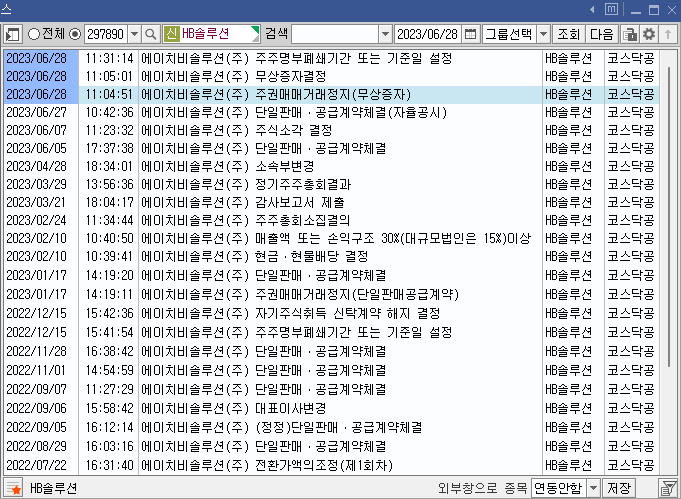The width and height of the screenshot is (681, 499).
Task: Click the time cell 14:19:20
Action: click(x=109, y=275)
